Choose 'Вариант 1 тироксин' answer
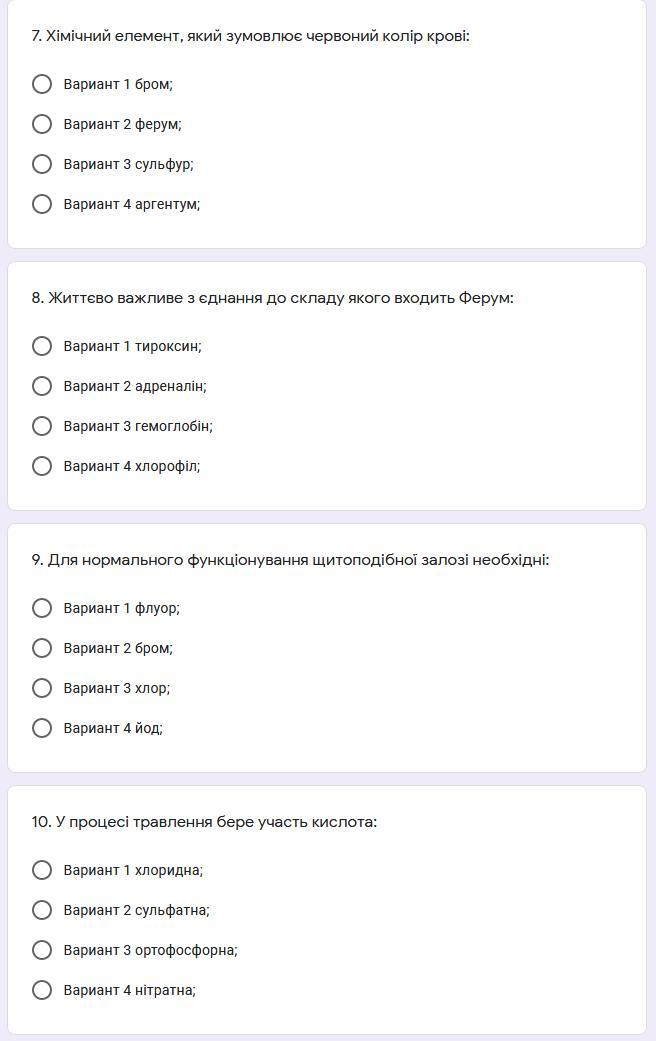This screenshot has width=656, height=1041. 42,346
